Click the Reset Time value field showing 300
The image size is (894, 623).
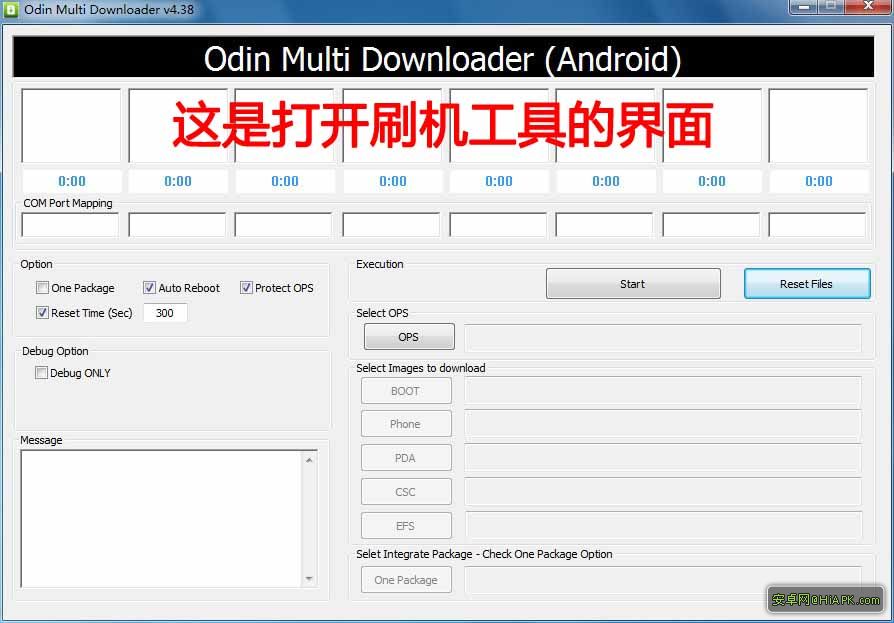165,312
